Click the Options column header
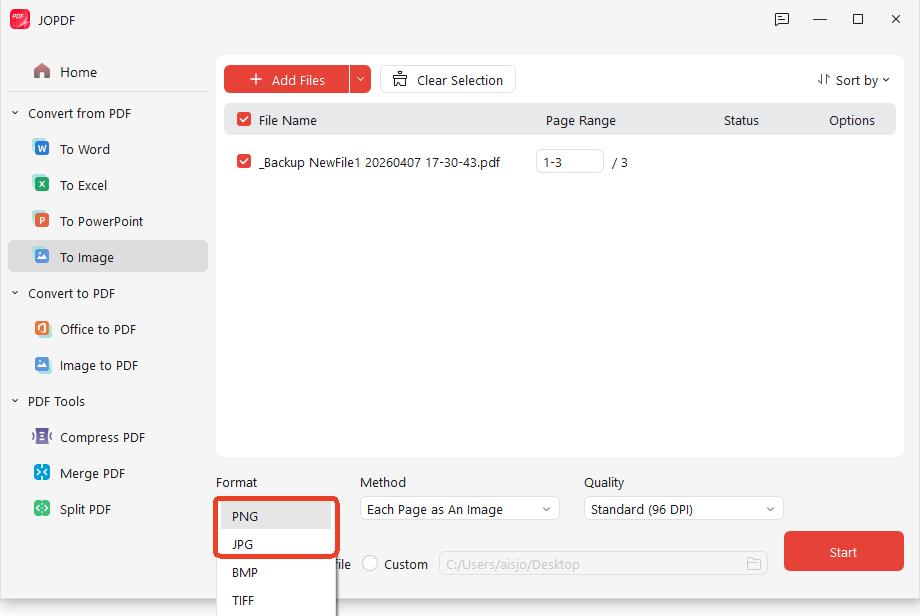This screenshot has height=616, width=920. pyautogui.click(x=851, y=120)
